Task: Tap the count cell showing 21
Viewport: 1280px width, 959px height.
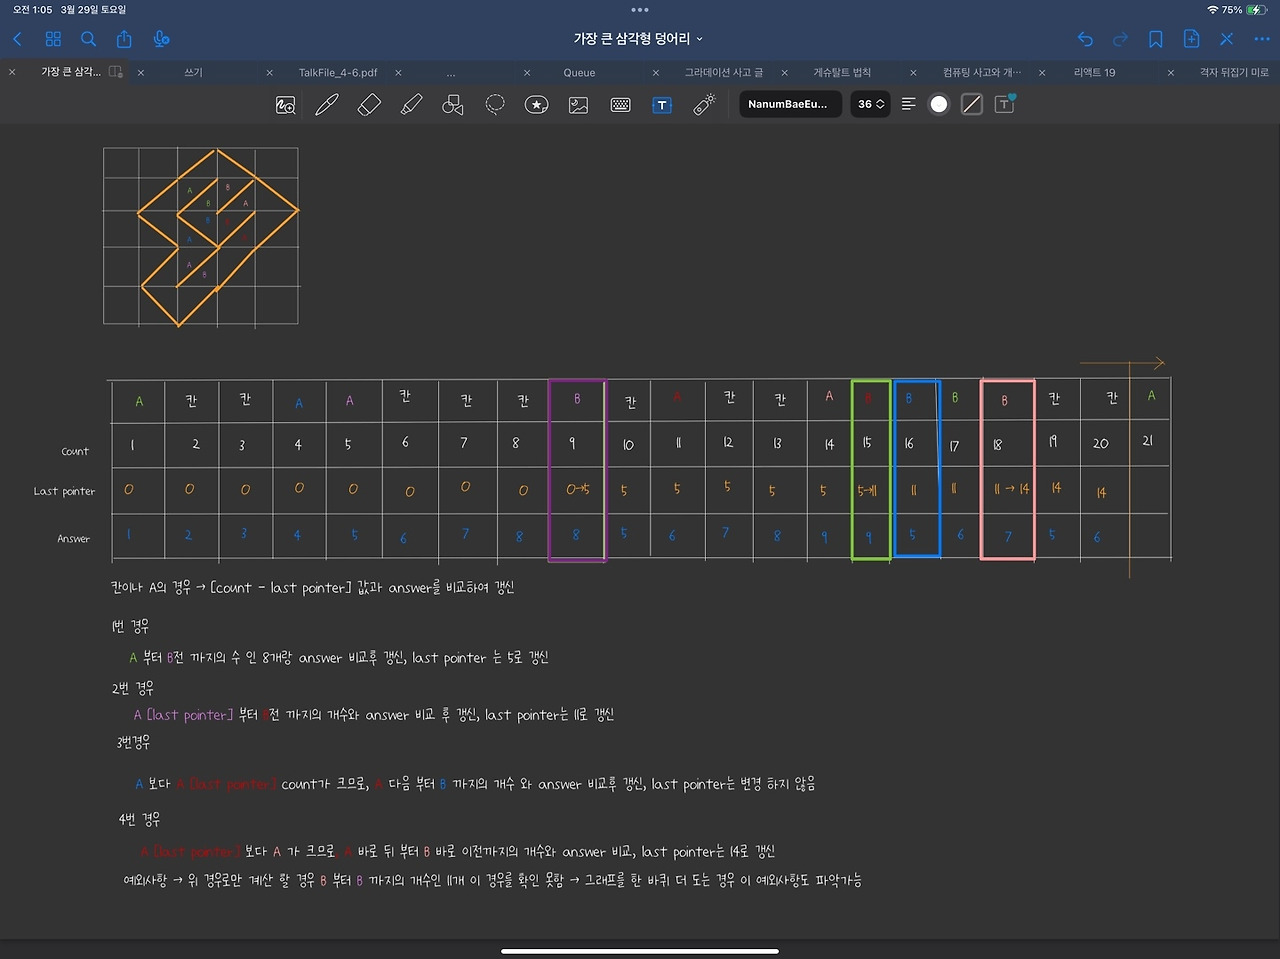Action: click(1147, 440)
